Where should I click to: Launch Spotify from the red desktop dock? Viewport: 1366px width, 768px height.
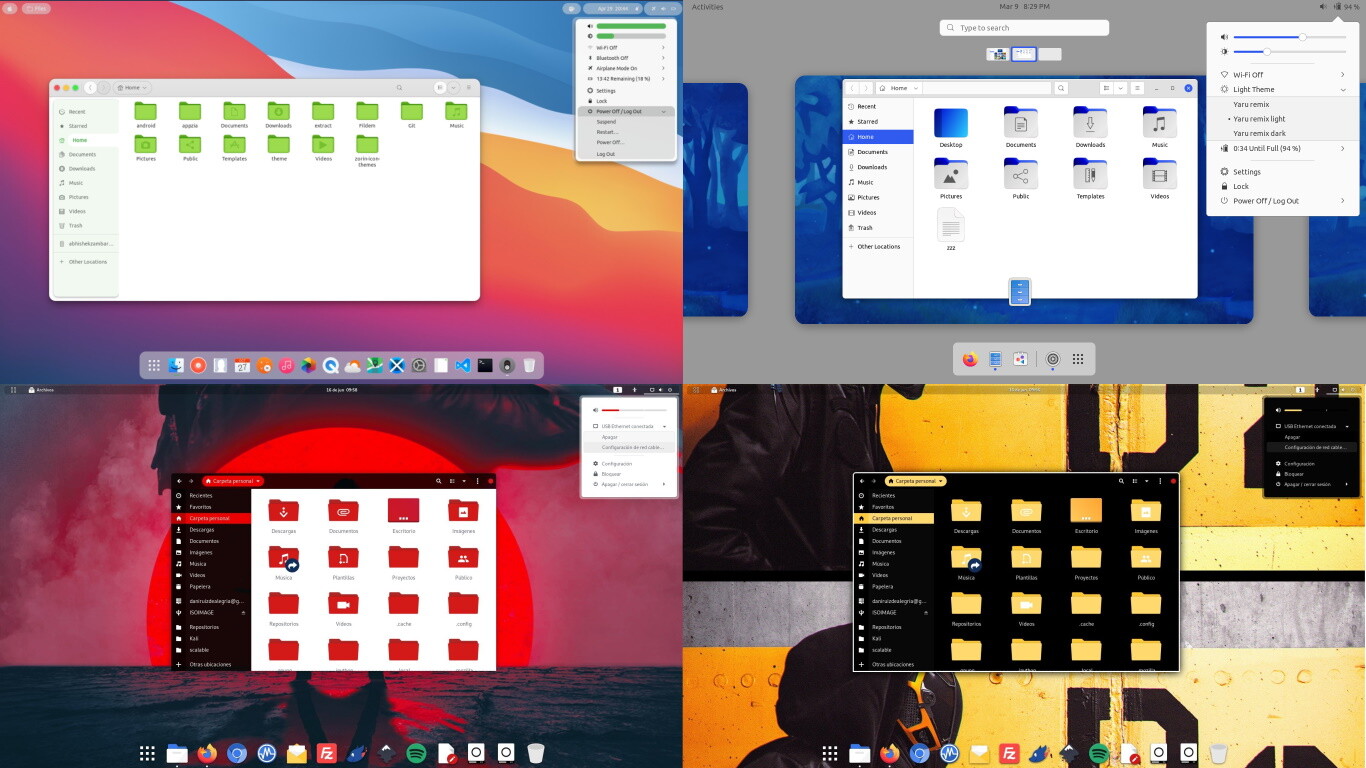pyautogui.click(x=417, y=753)
